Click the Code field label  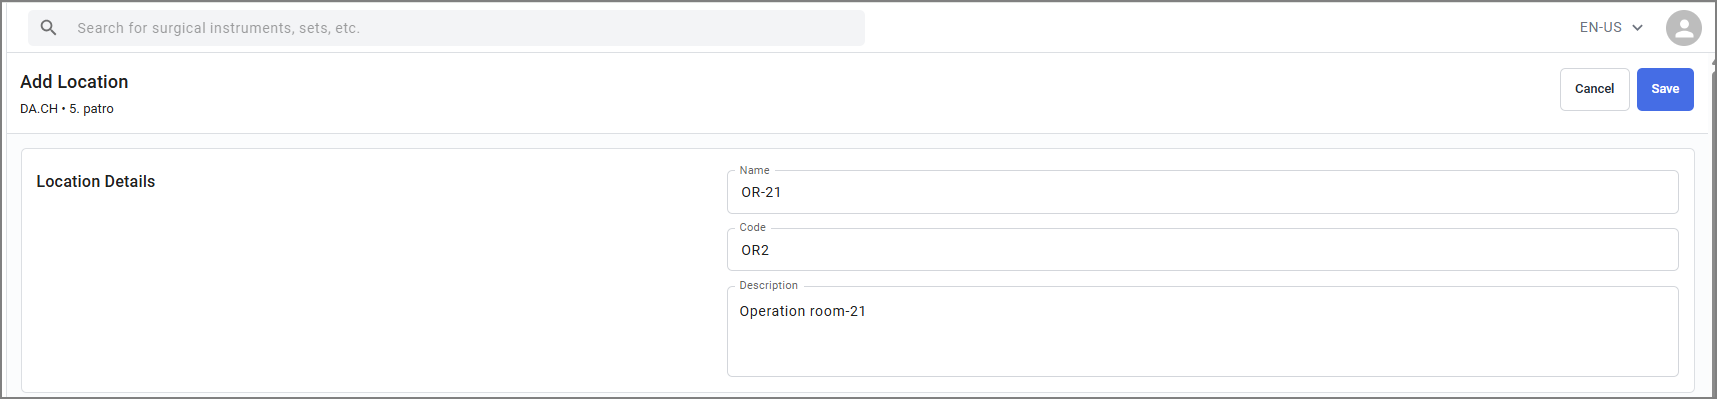pyautogui.click(x=752, y=228)
